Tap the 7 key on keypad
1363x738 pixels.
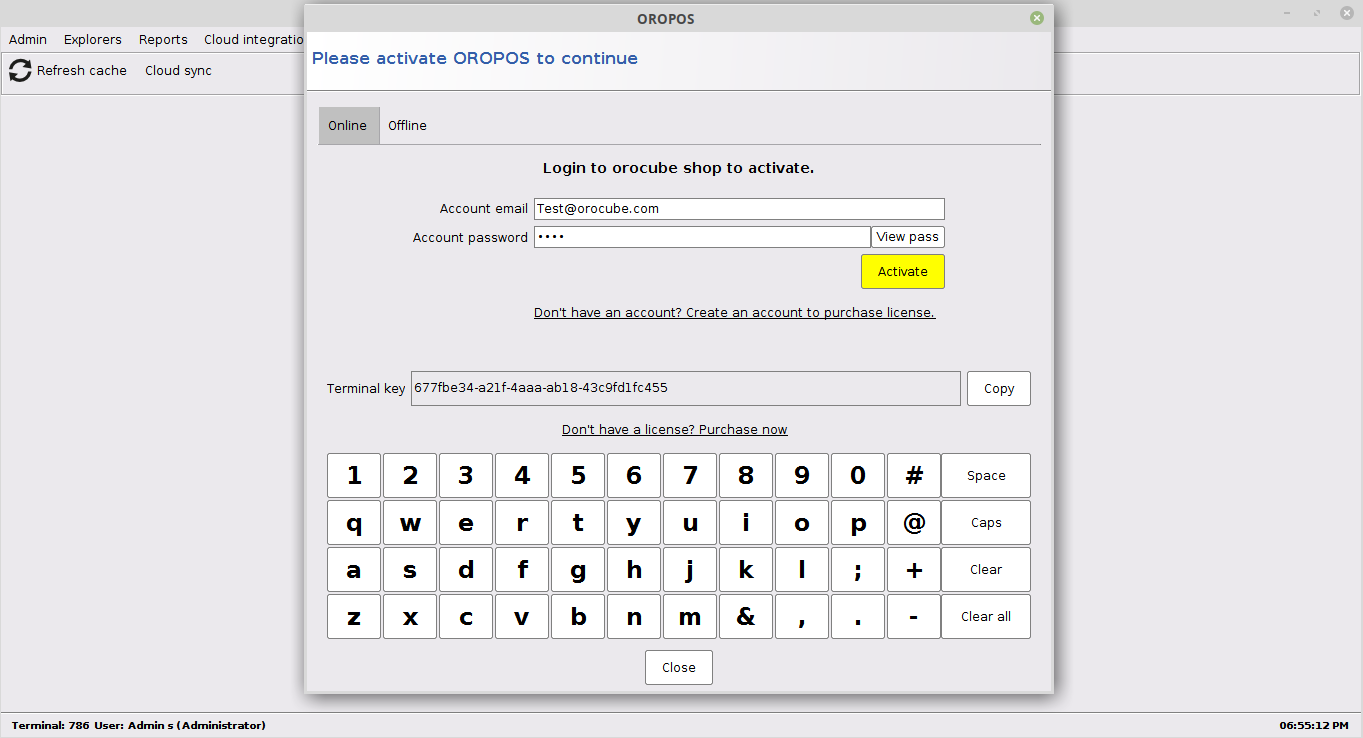(690, 476)
